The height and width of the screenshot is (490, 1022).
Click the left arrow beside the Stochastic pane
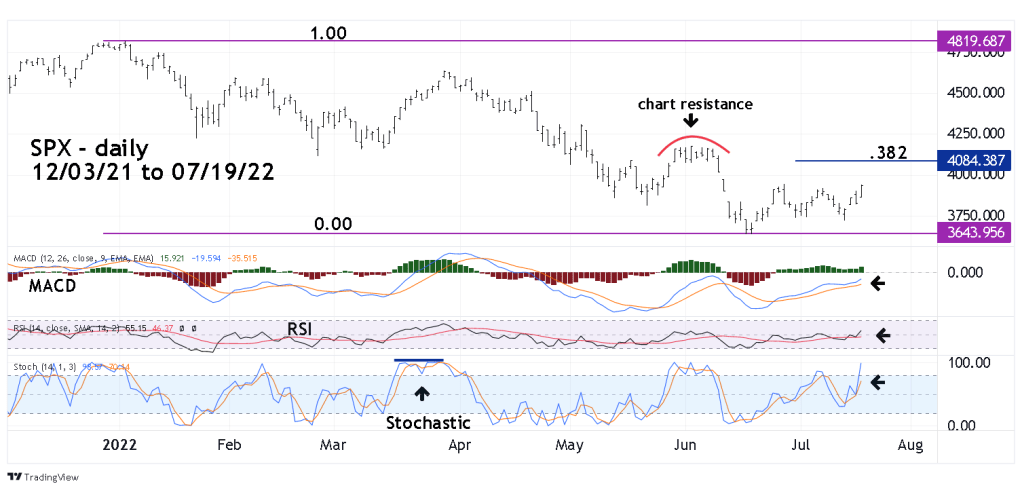click(878, 381)
